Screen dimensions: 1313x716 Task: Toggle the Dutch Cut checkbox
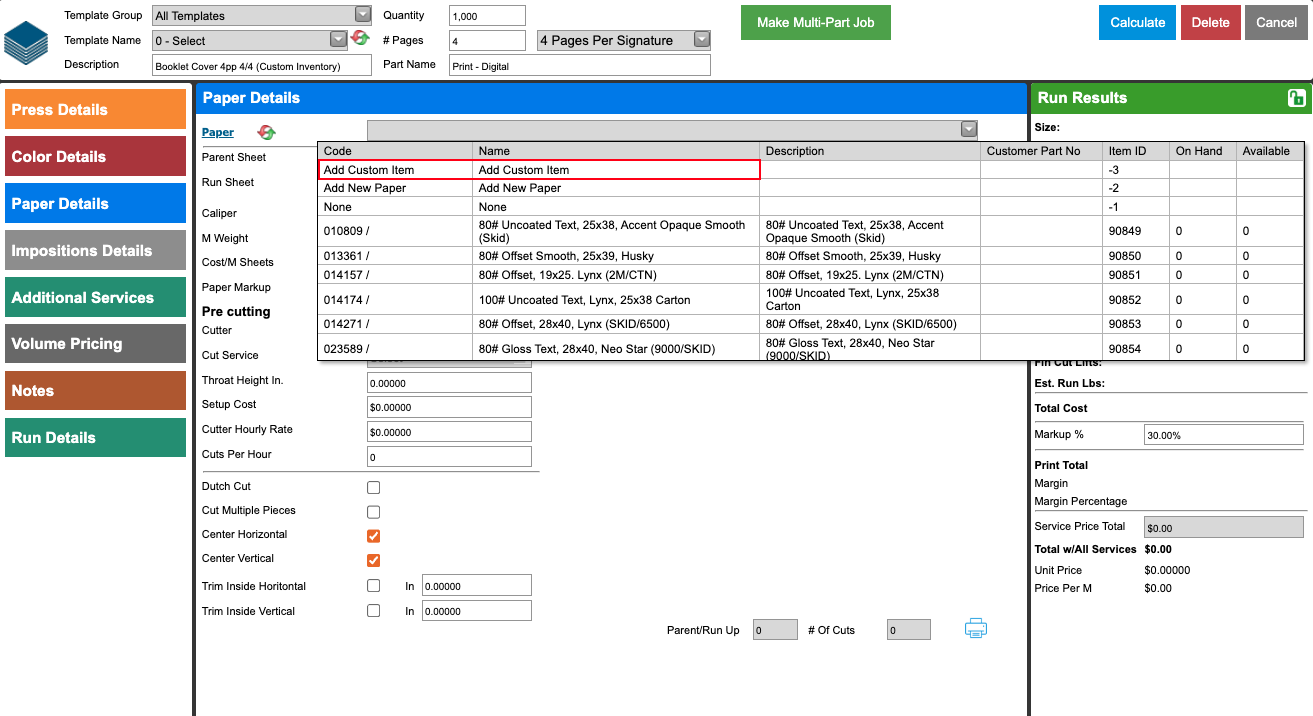(374, 488)
